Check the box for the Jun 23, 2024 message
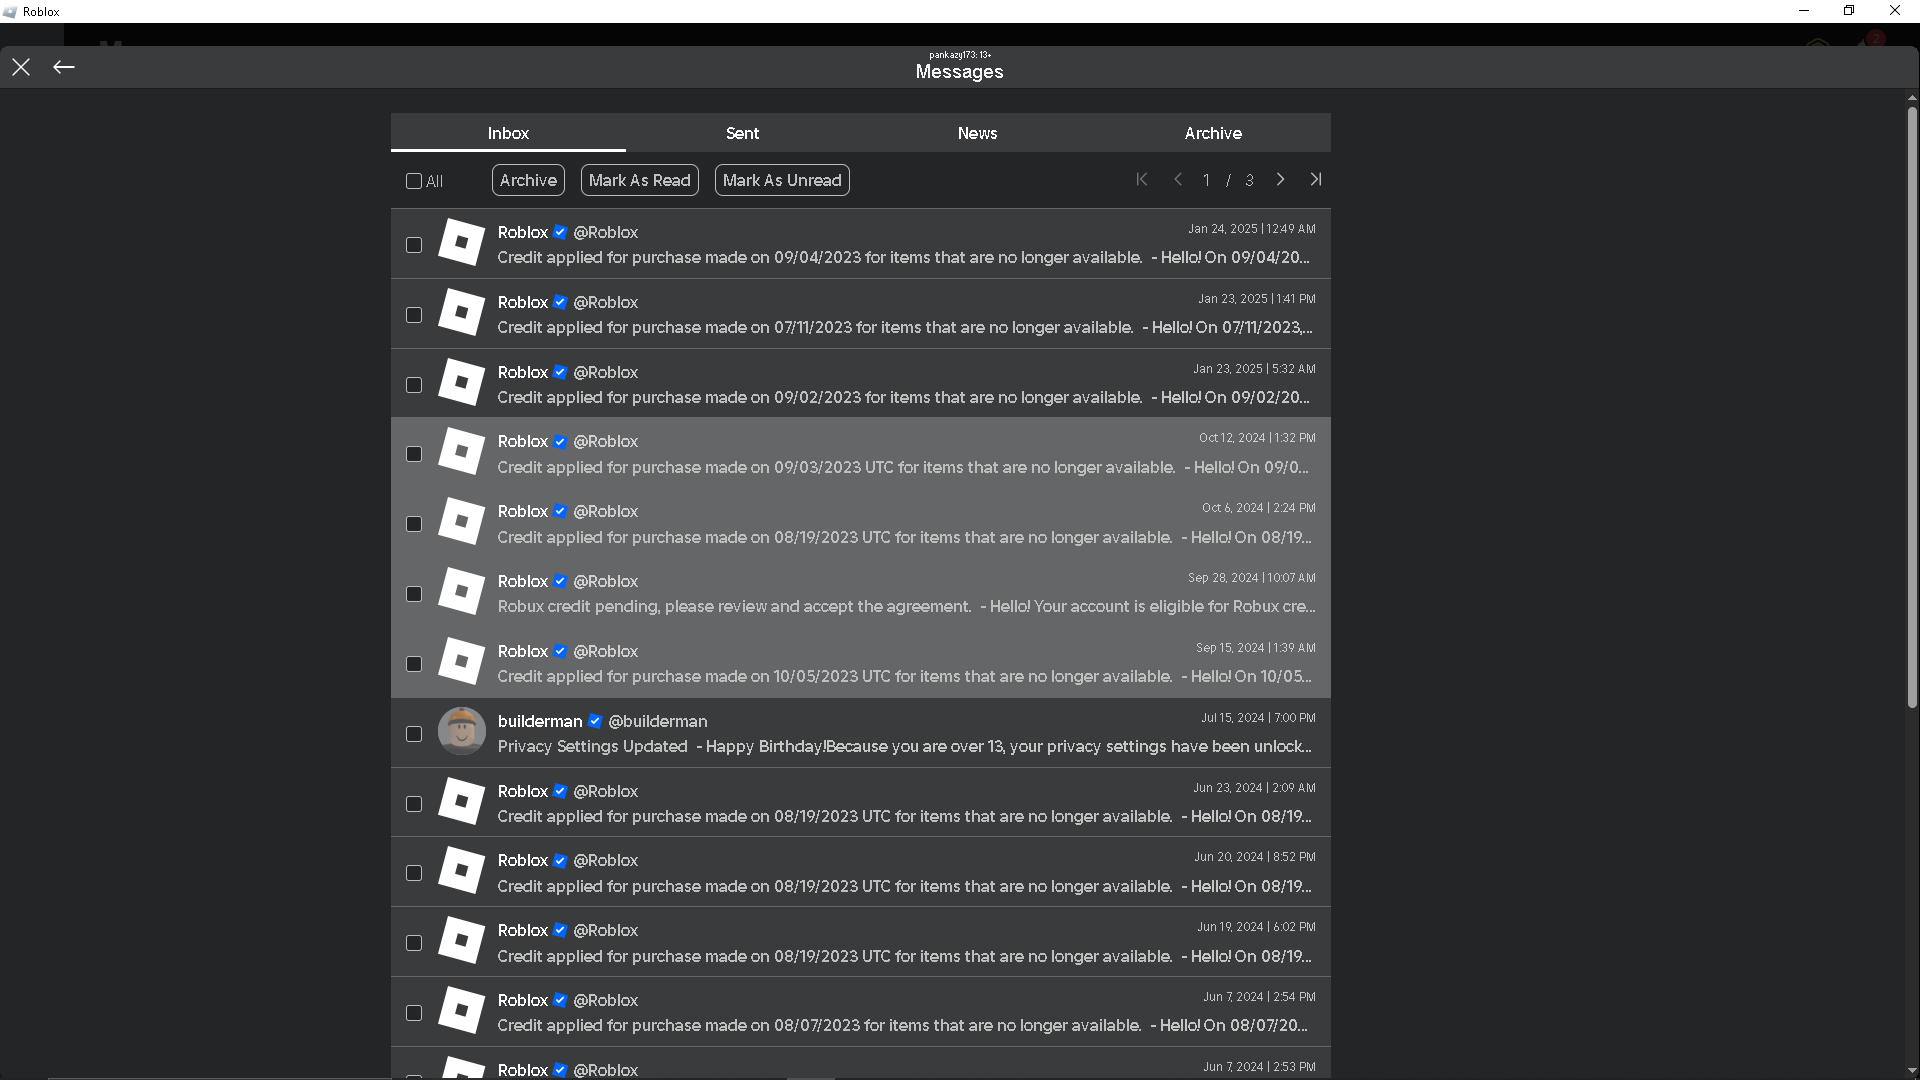The image size is (1920, 1080). click(414, 804)
